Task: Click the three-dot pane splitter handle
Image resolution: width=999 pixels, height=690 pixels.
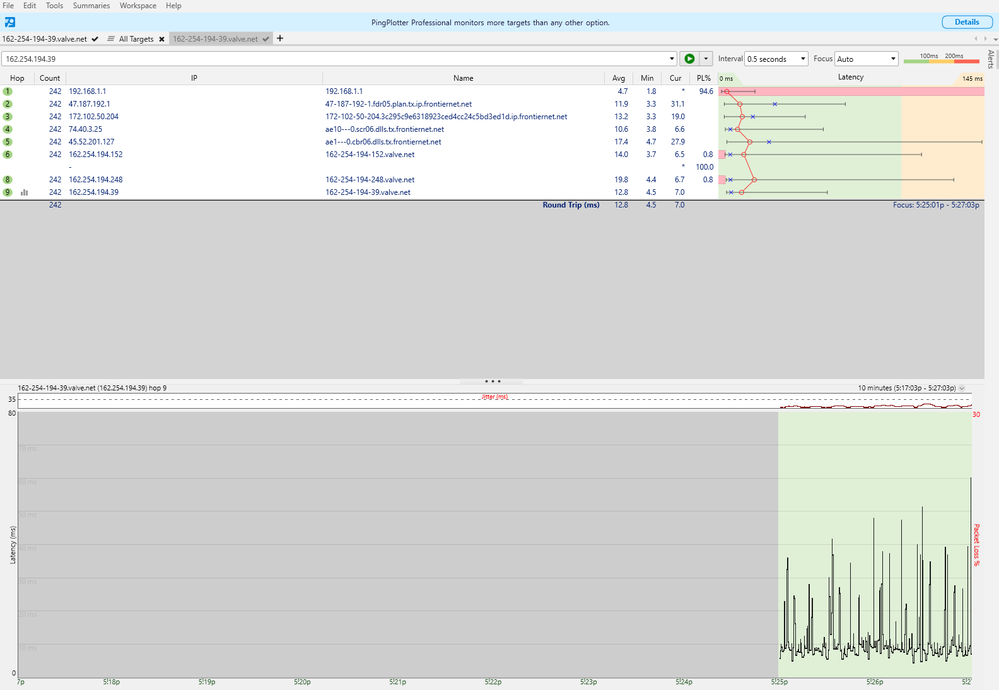Action: click(x=492, y=382)
